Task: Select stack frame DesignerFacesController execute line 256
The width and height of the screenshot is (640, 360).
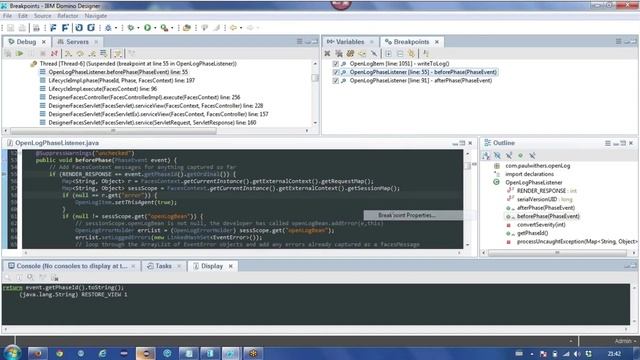Action: 144,97
